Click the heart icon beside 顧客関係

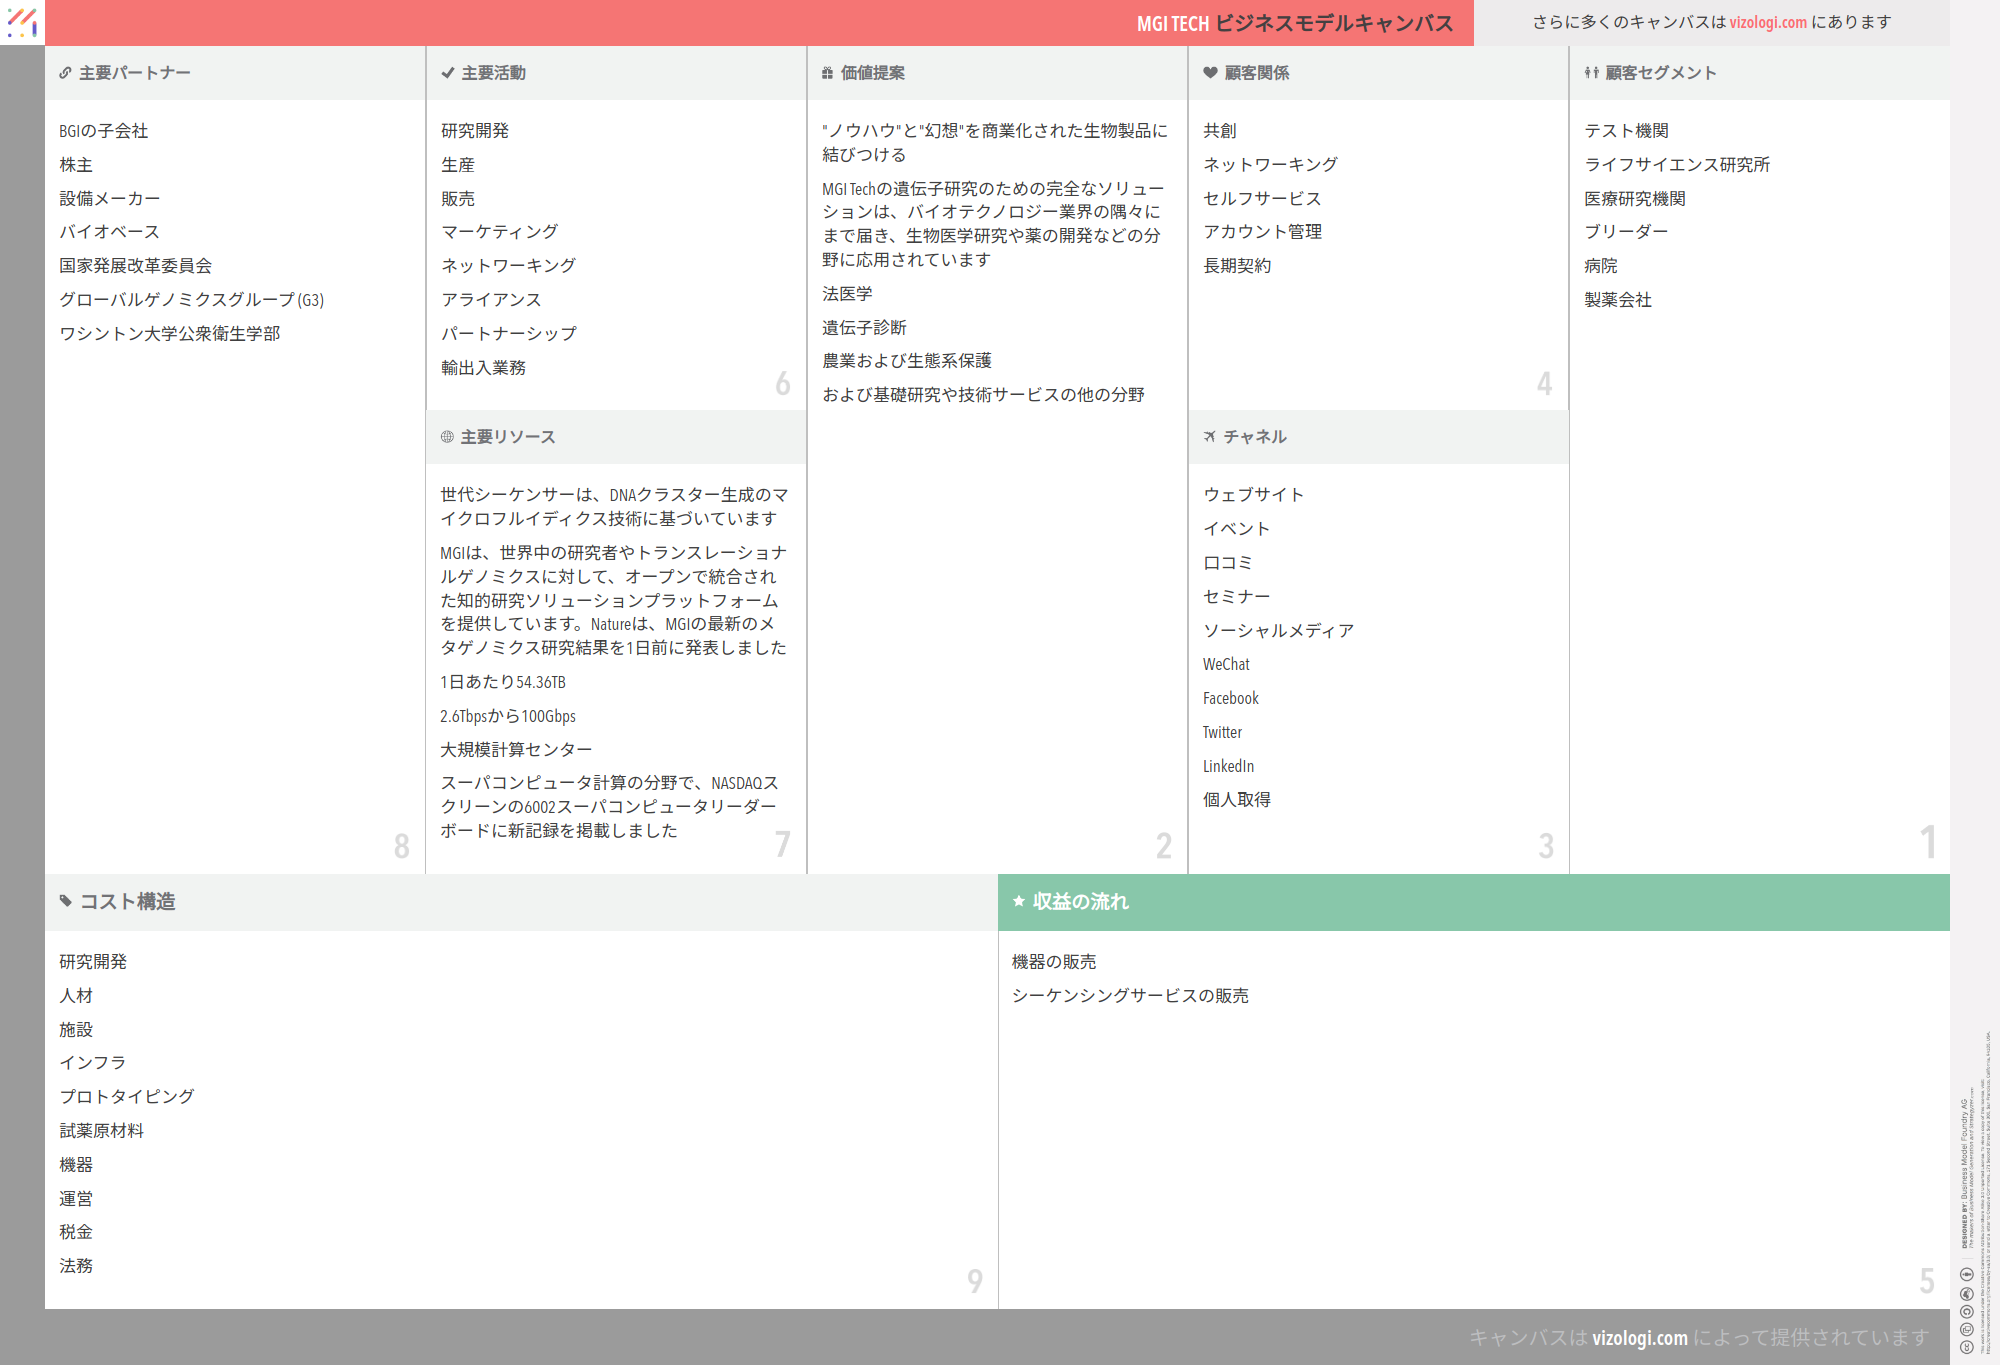(1210, 73)
